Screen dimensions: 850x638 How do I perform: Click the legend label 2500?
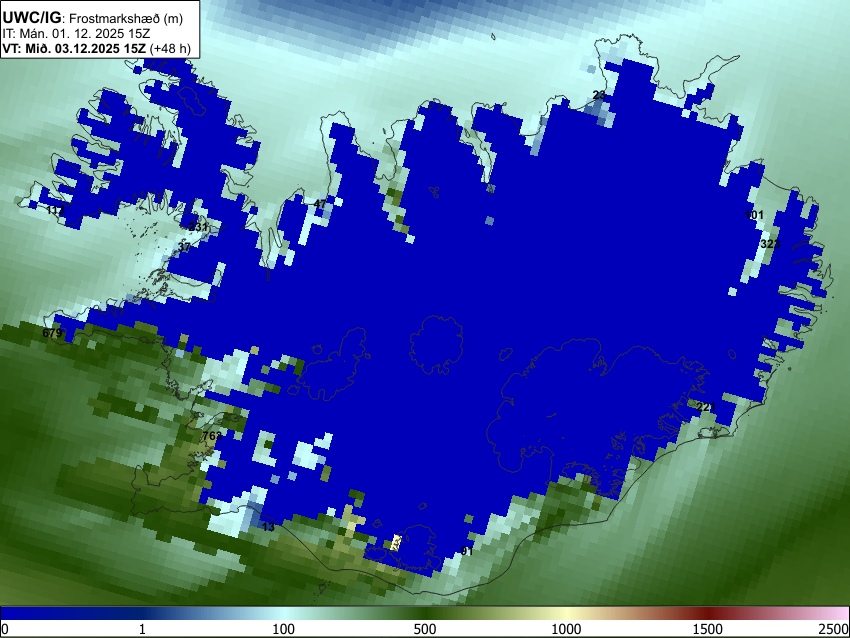click(834, 629)
